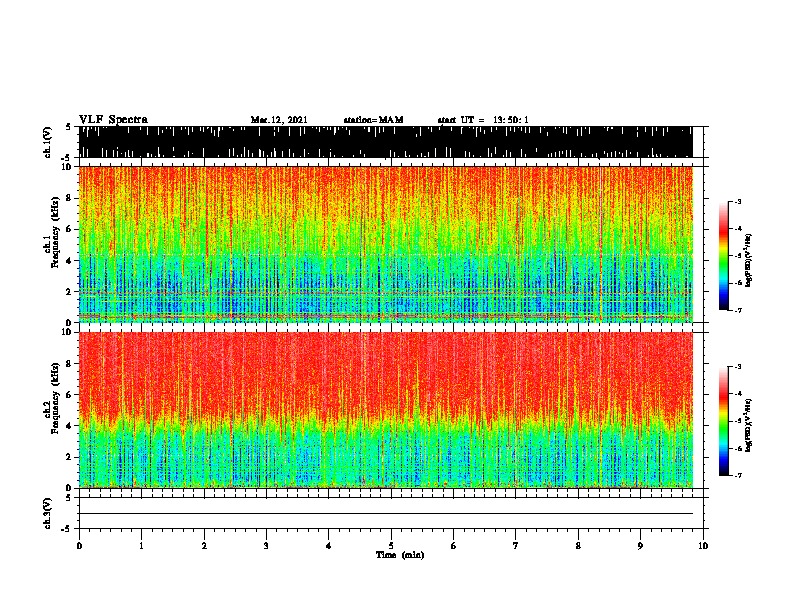Viewport: 792px width, 612px height.
Task: Click the "Time (min)" x-axis label
Action: 400,555
